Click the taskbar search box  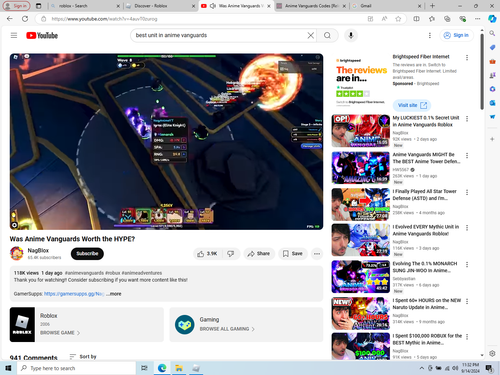click(x=76, y=368)
